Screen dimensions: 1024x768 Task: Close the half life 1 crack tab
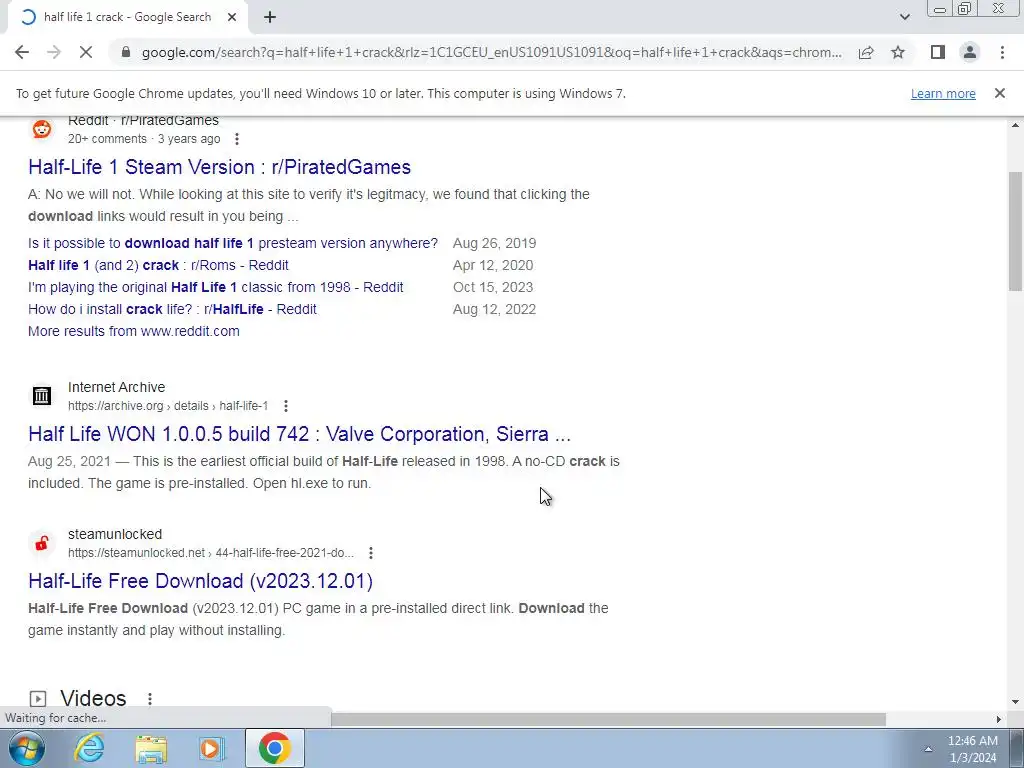tap(232, 17)
